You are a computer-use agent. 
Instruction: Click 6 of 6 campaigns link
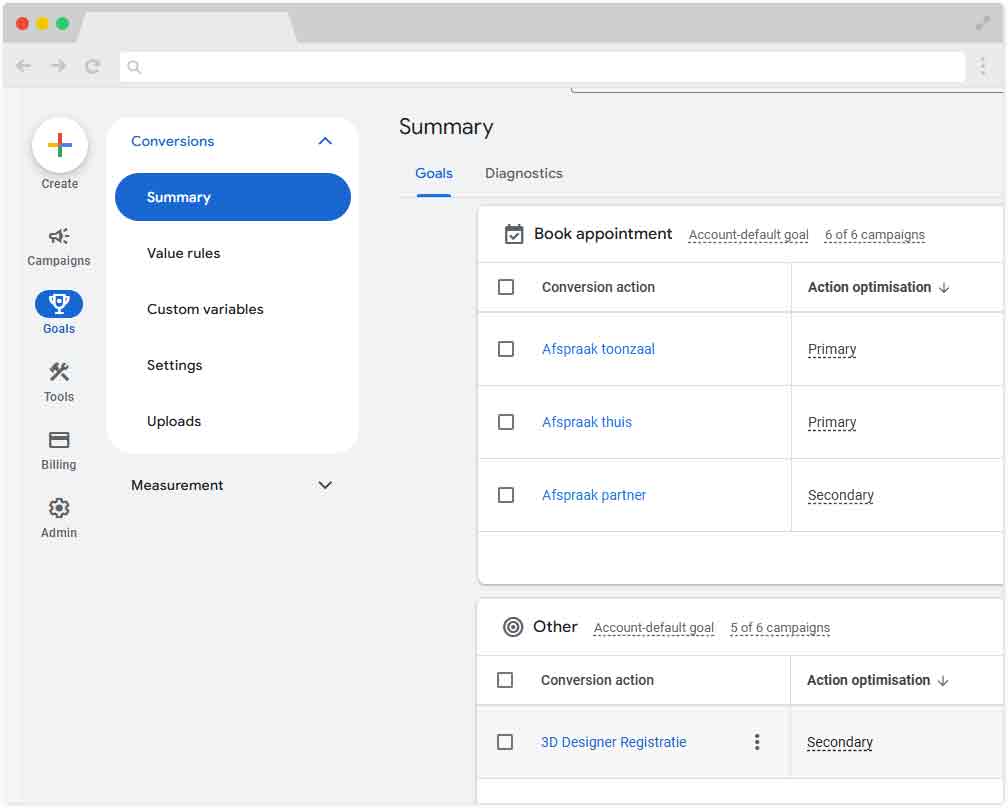click(874, 235)
